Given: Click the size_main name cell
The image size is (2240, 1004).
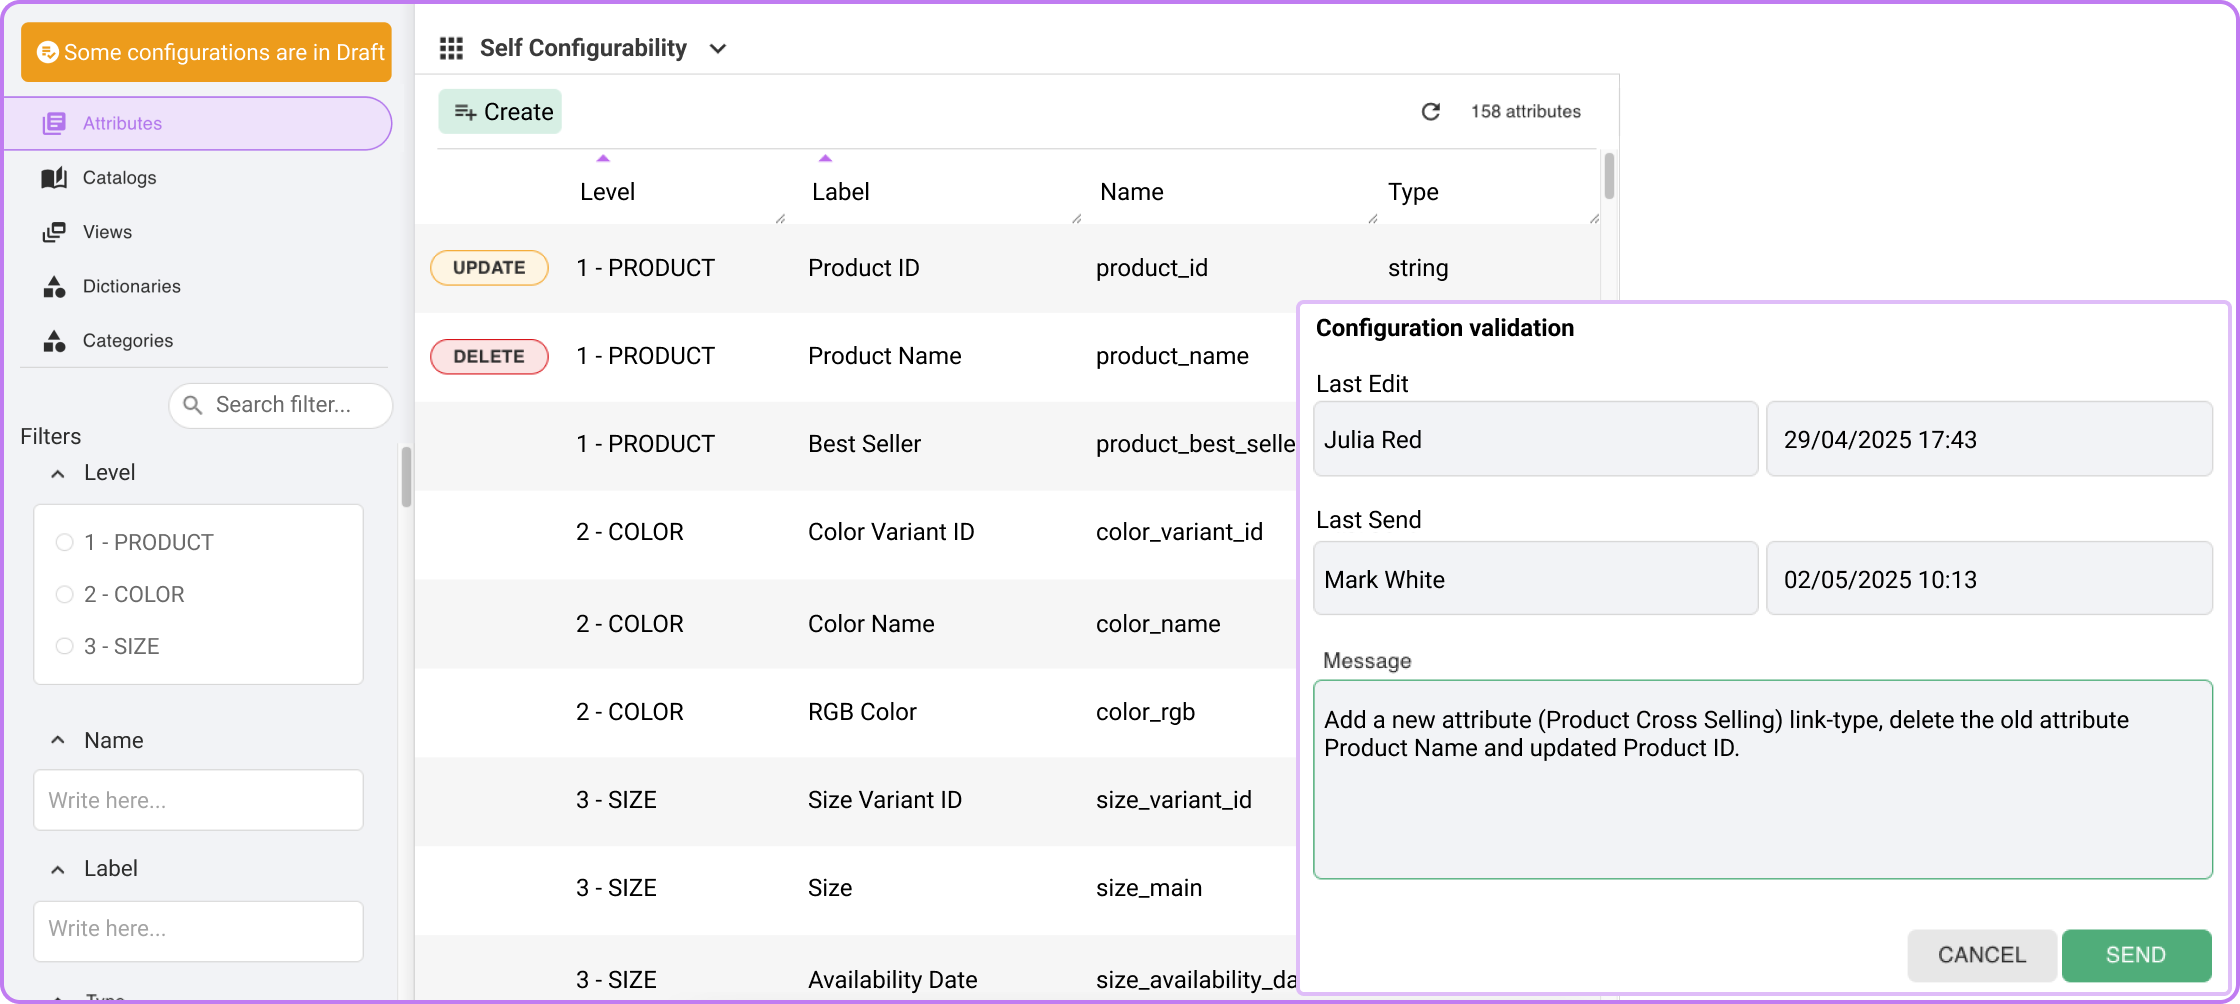Looking at the screenshot, I should (x=1149, y=888).
